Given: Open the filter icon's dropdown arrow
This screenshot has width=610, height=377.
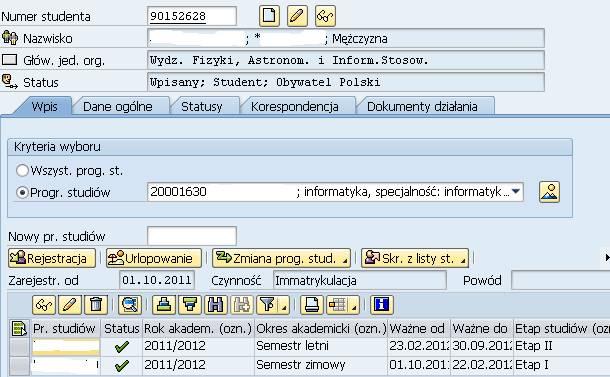Looking at the screenshot, I should pos(284,308).
